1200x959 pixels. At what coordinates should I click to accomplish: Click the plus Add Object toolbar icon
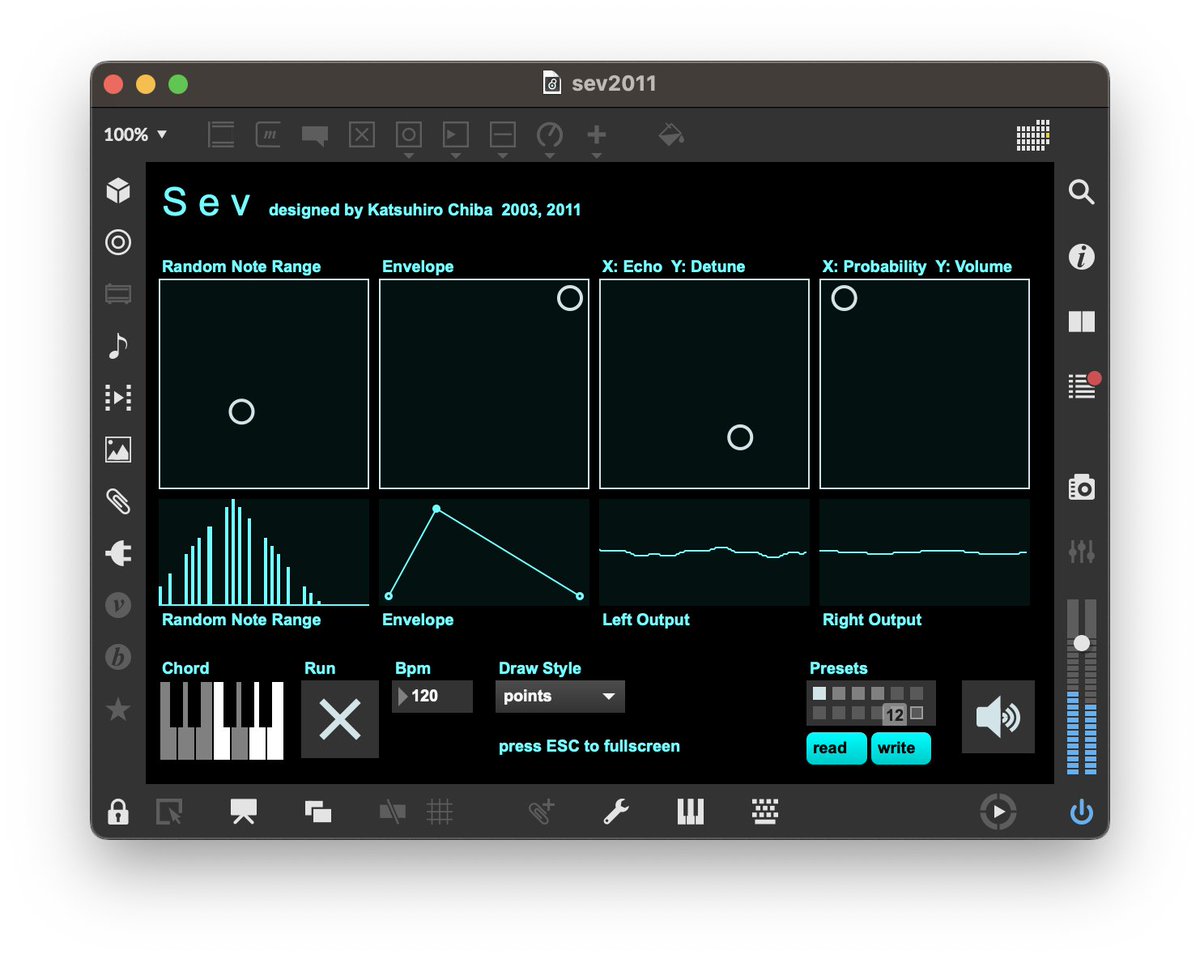pos(596,134)
